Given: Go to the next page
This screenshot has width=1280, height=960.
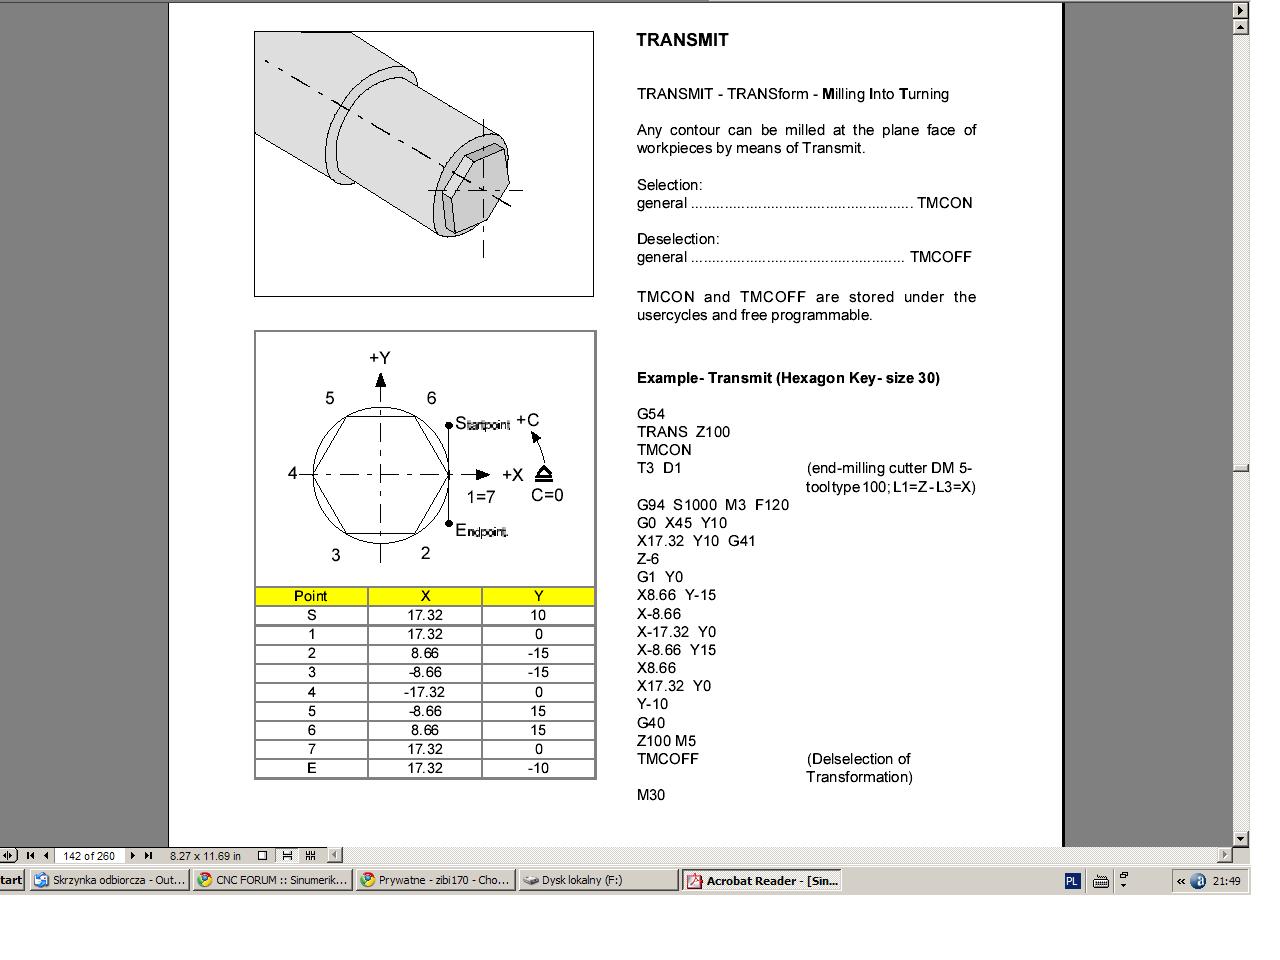Looking at the screenshot, I should (x=133, y=855).
